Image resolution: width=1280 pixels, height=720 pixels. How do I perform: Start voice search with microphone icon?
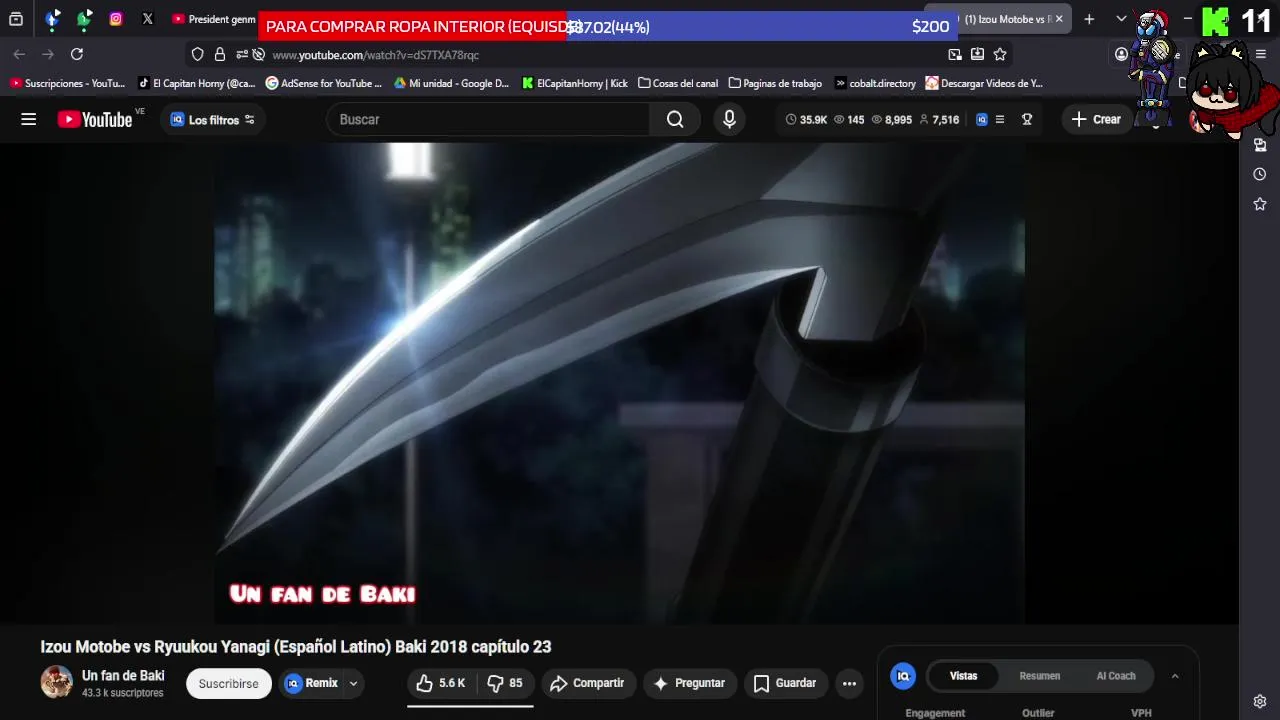pos(729,119)
